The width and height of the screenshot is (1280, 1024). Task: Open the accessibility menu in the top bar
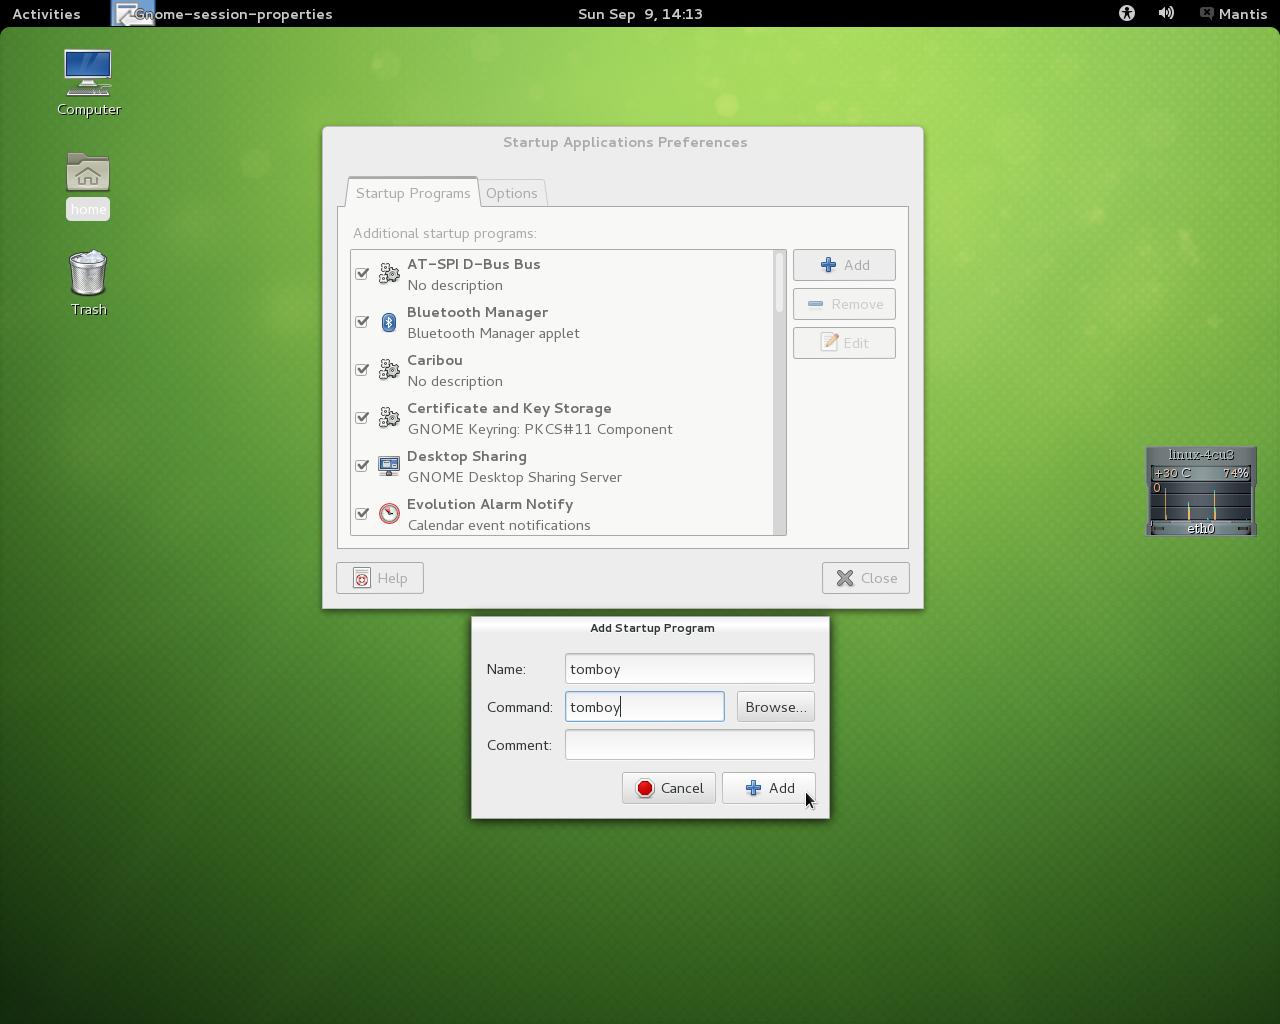pos(1126,13)
